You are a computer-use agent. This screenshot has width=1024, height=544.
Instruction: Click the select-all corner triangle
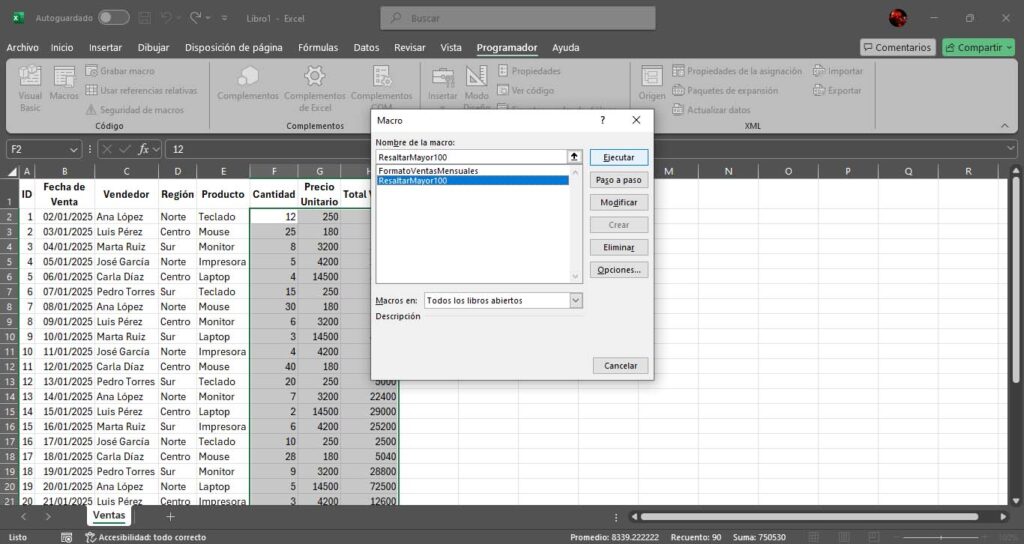coord(12,172)
